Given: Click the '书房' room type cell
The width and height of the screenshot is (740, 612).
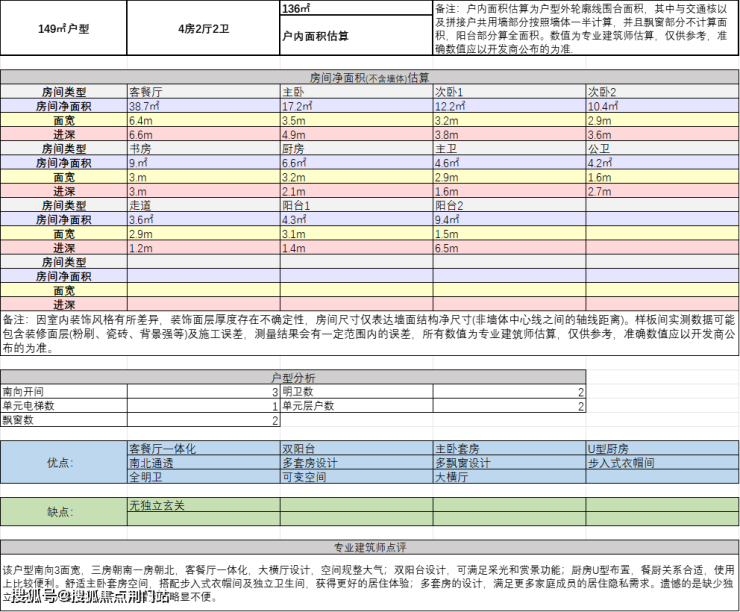Looking at the screenshot, I should (x=203, y=148).
